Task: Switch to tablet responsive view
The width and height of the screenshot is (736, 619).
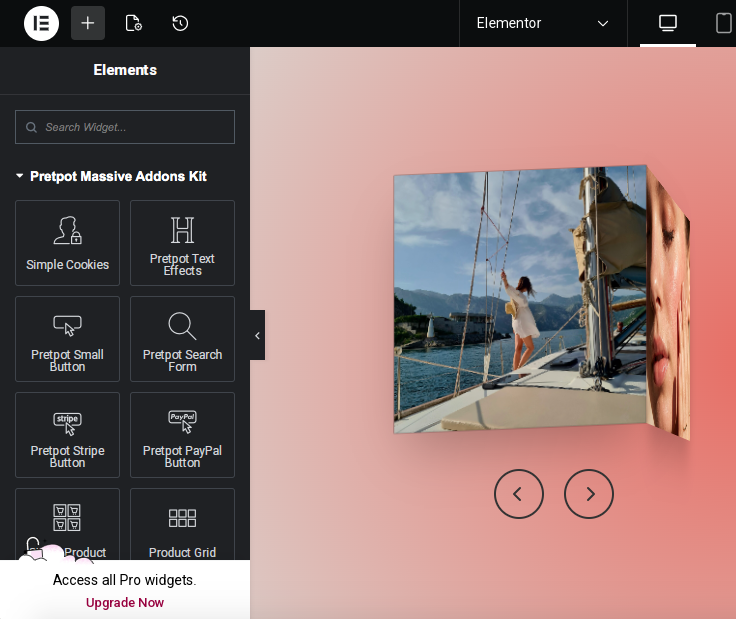Action: coord(723,23)
